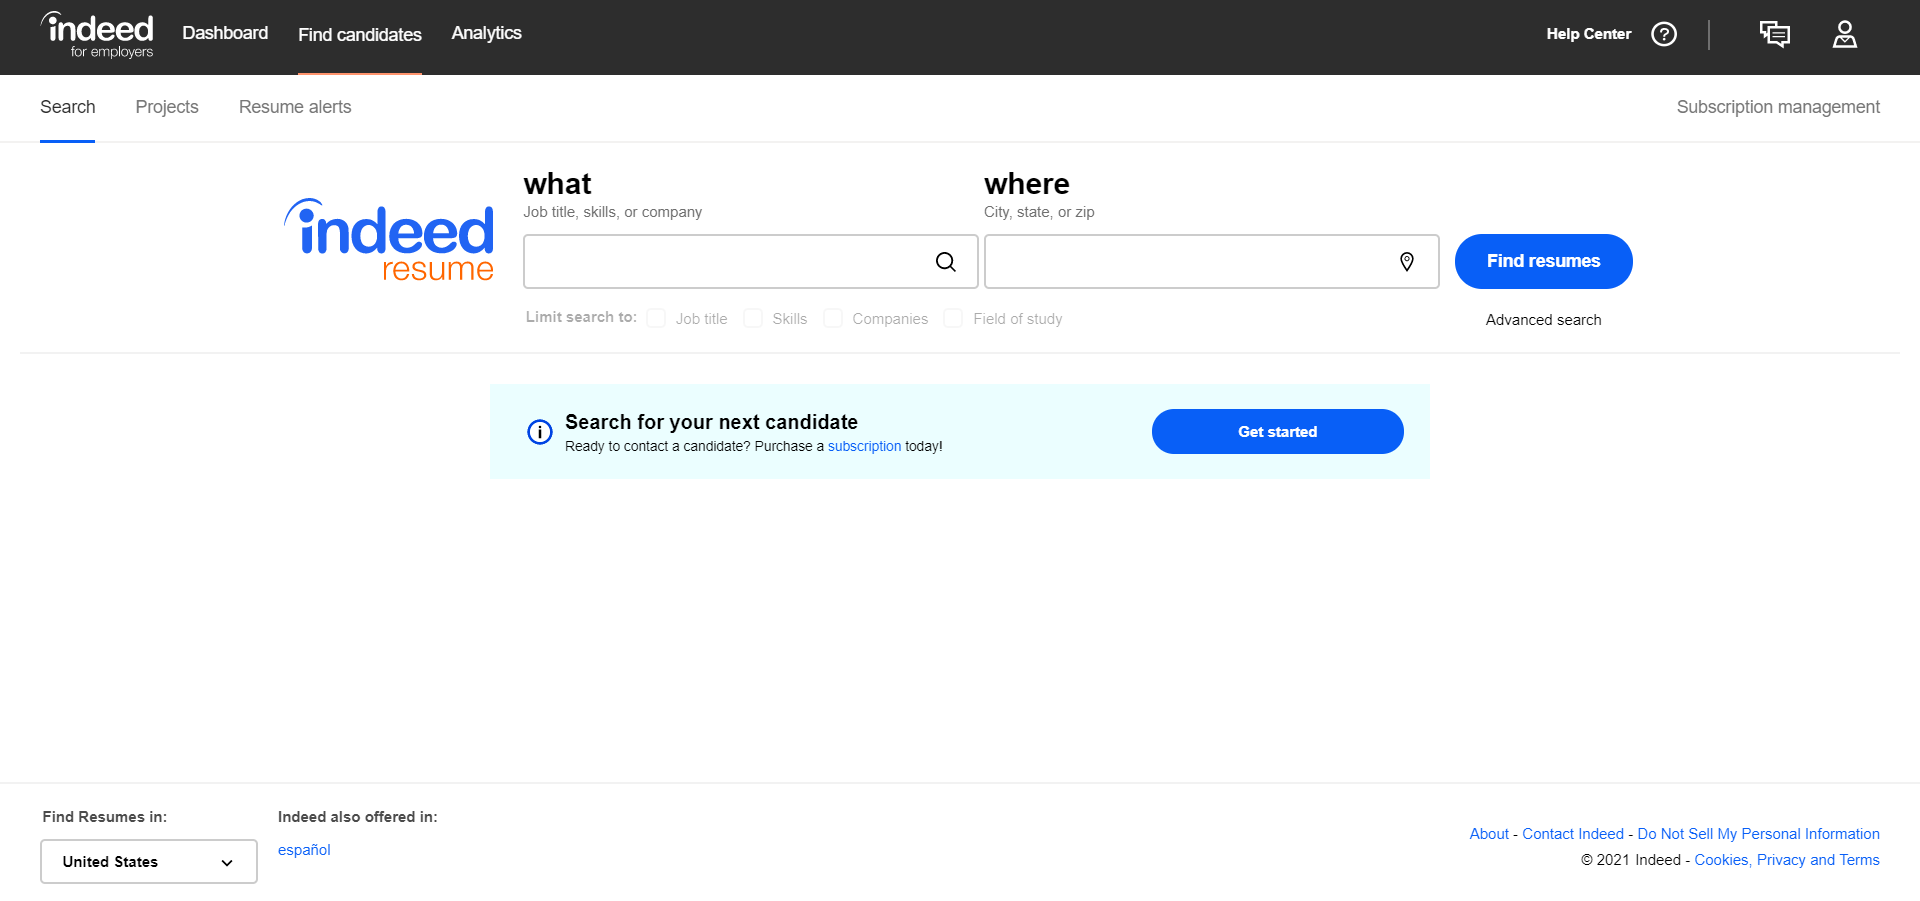Open Advanced search

[x=1543, y=320]
